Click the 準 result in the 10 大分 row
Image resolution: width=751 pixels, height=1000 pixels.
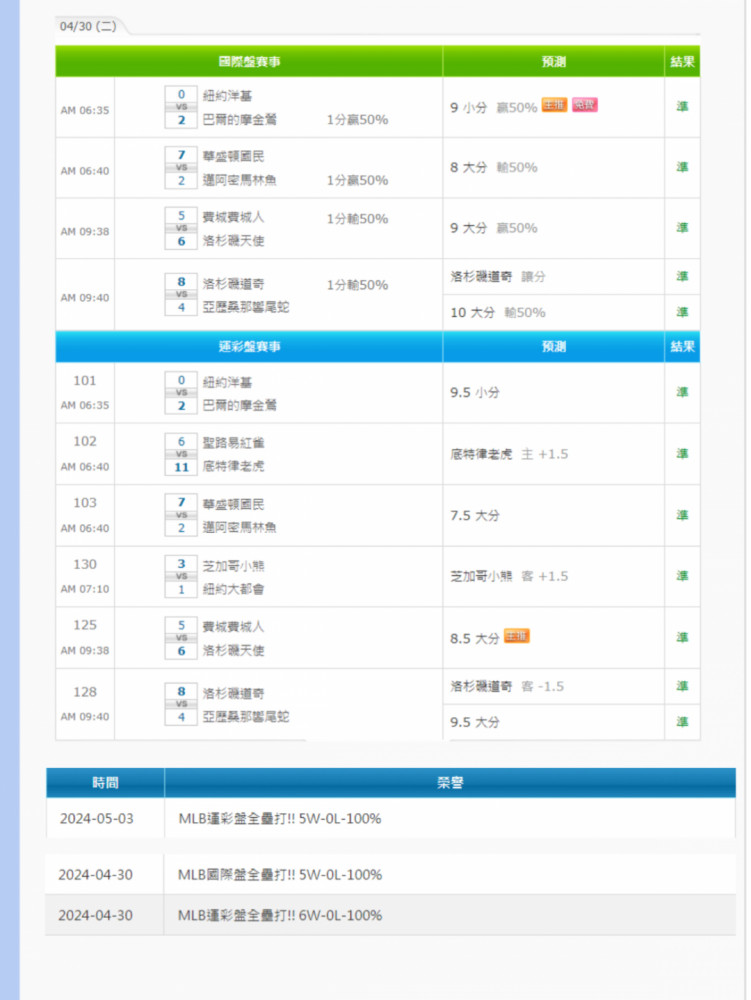[x=682, y=312]
